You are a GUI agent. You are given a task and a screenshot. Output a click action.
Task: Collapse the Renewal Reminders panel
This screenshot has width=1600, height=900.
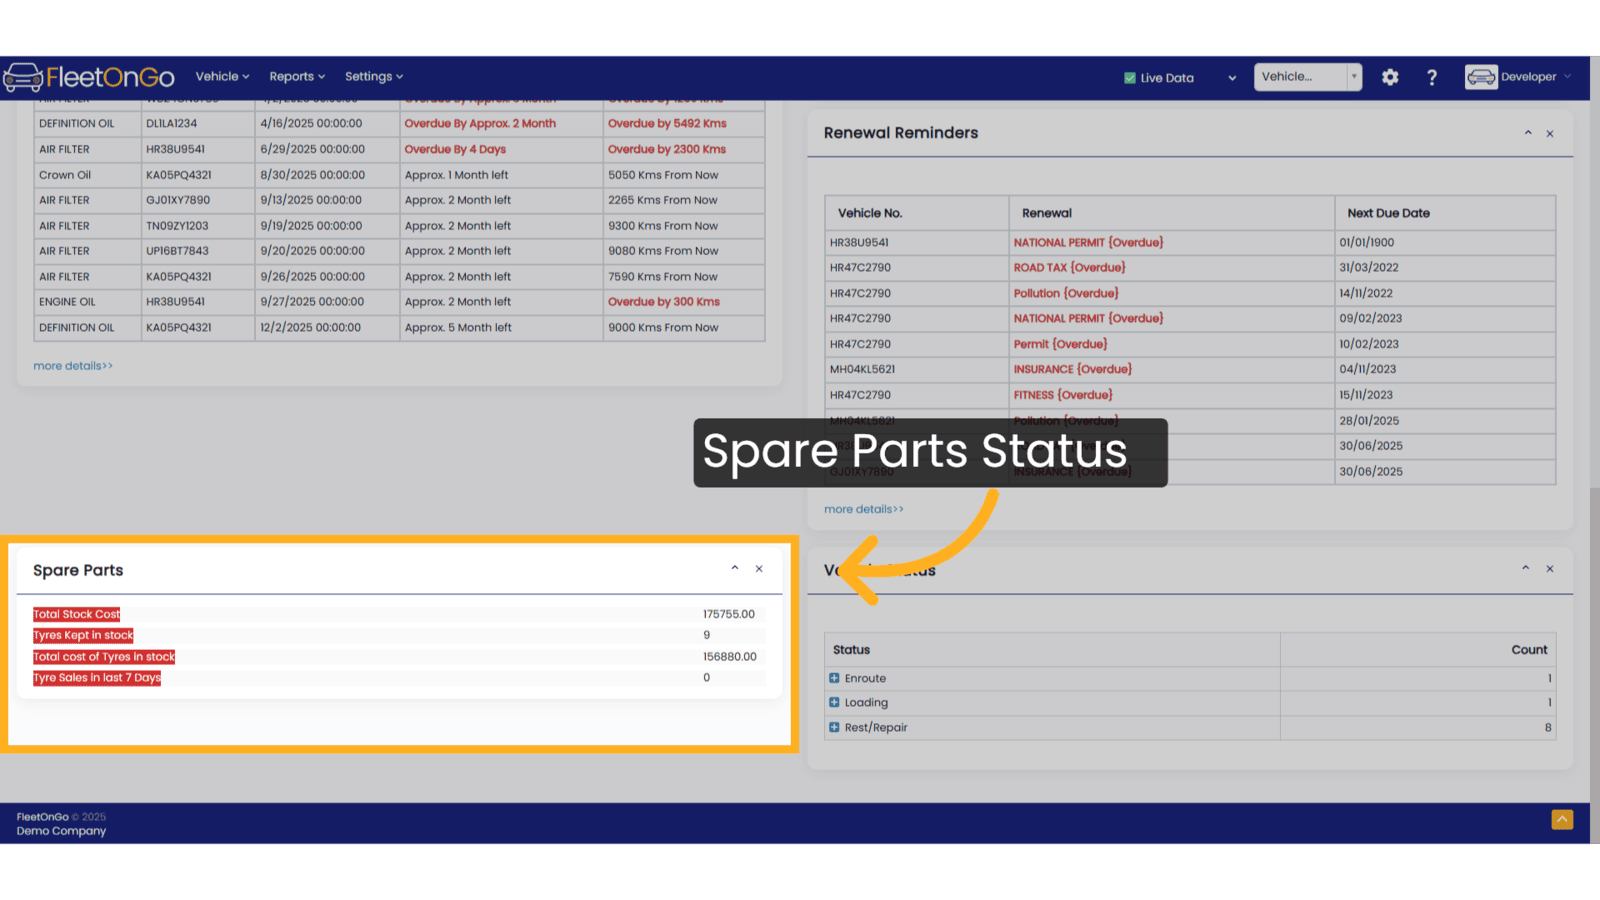pyautogui.click(x=1528, y=133)
